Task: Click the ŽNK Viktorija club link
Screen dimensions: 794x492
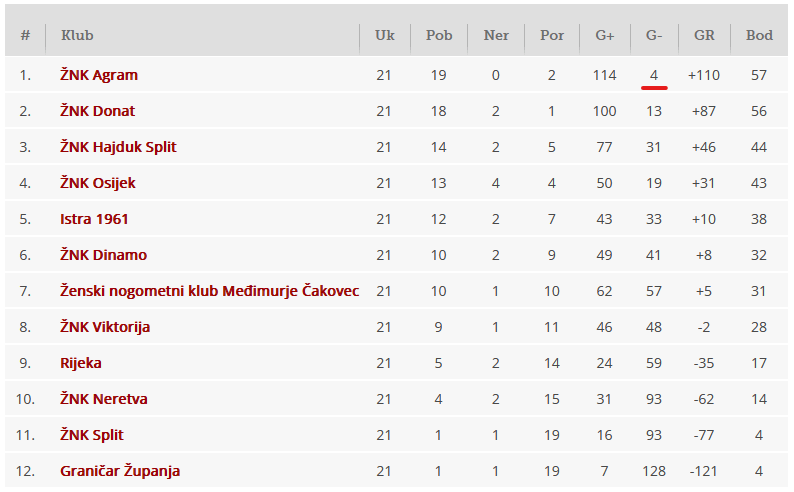Action: (x=105, y=327)
